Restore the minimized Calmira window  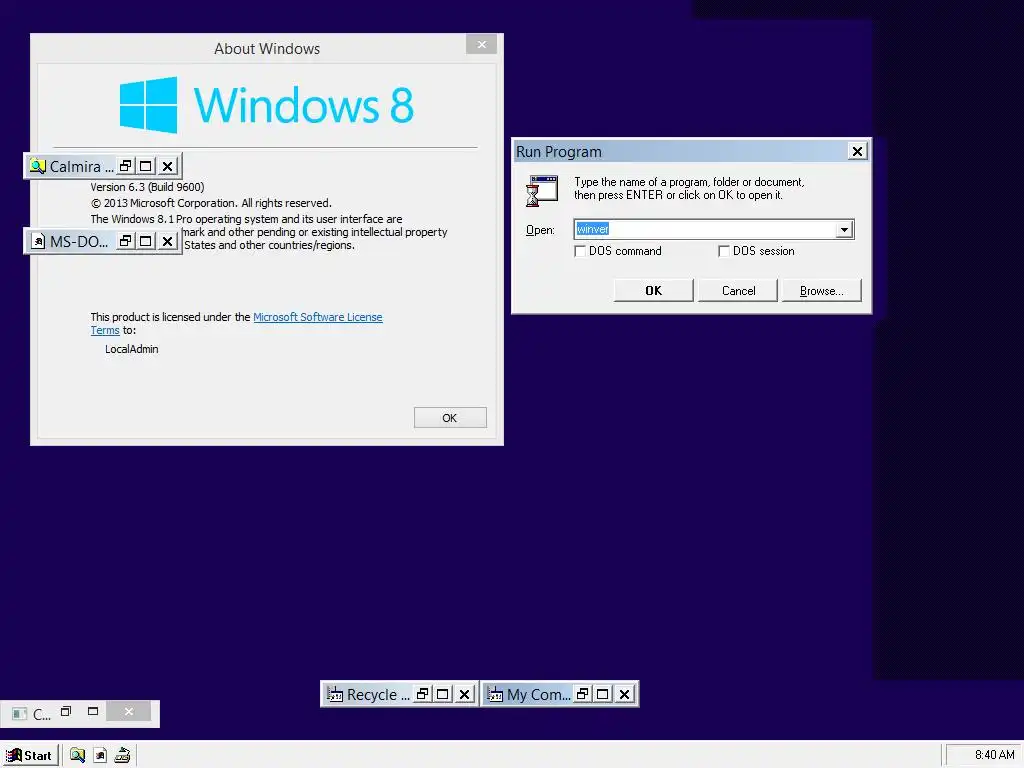125,166
